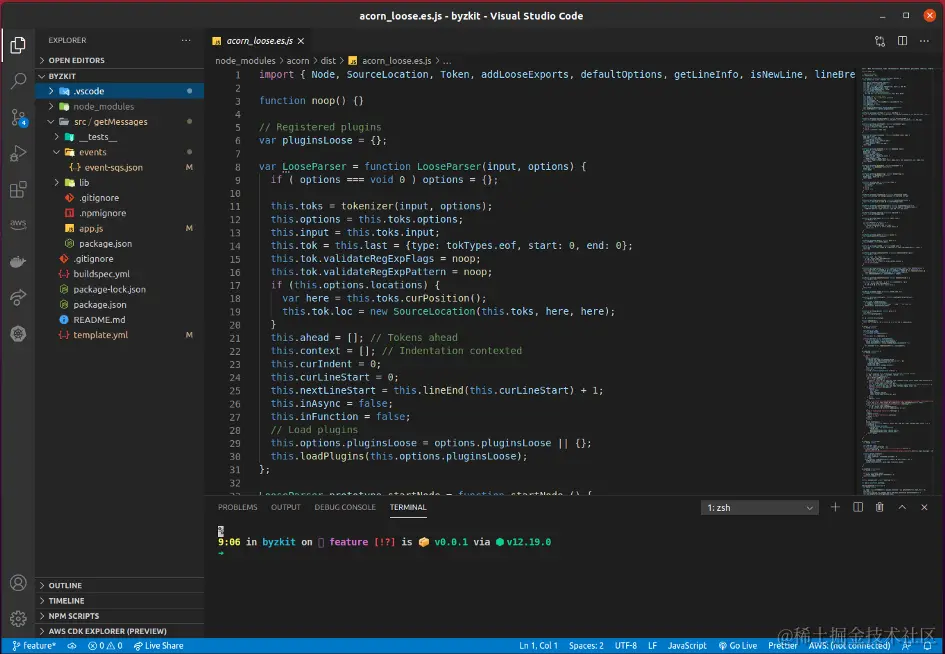Click the open changes compare icon

880,41
